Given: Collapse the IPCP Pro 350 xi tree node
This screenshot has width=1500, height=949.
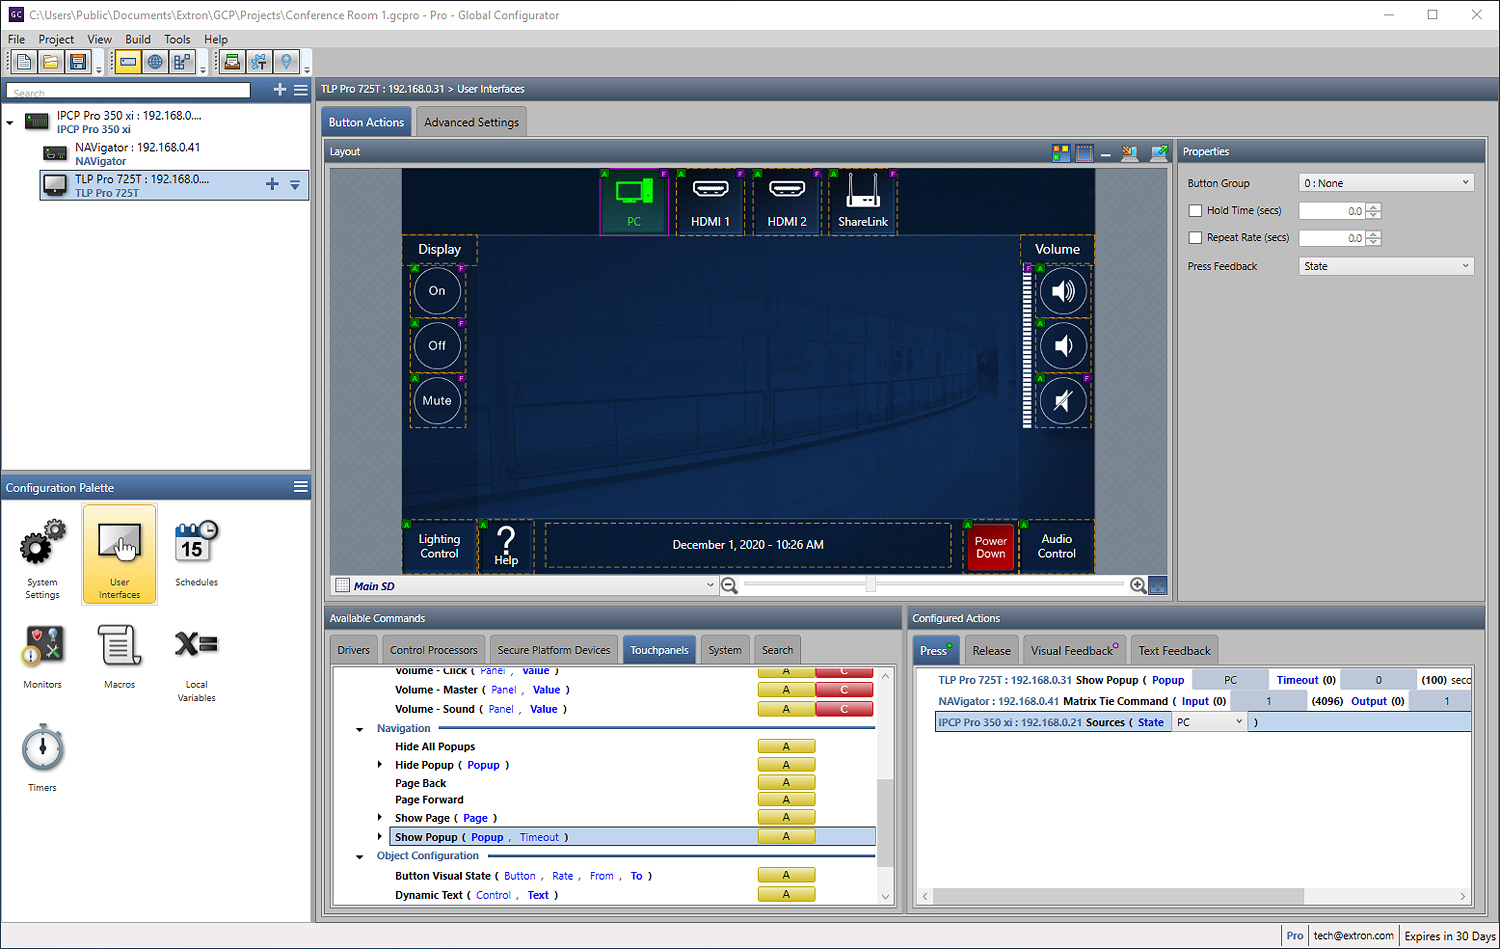Looking at the screenshot, I should pos(10,123).
